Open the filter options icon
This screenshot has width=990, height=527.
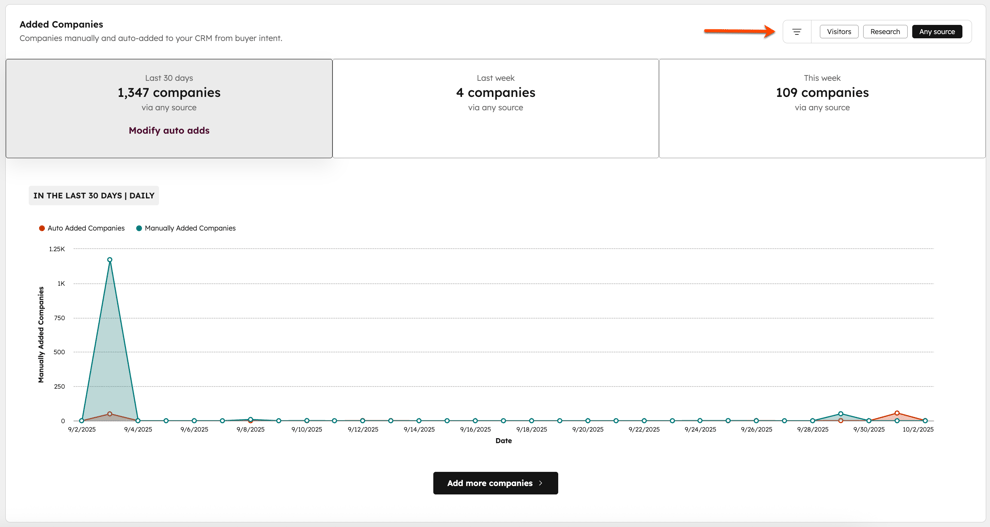797,32
